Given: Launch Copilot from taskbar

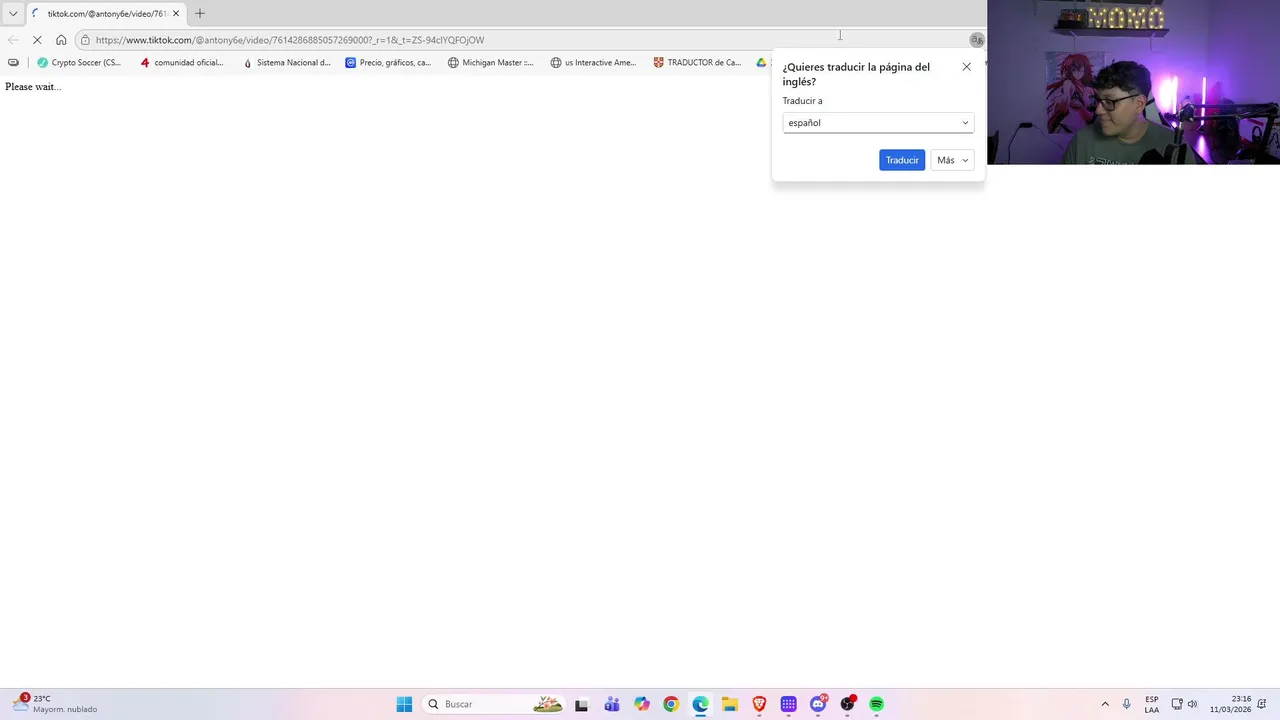Looking at the screenshot, I should click(641, 704).
